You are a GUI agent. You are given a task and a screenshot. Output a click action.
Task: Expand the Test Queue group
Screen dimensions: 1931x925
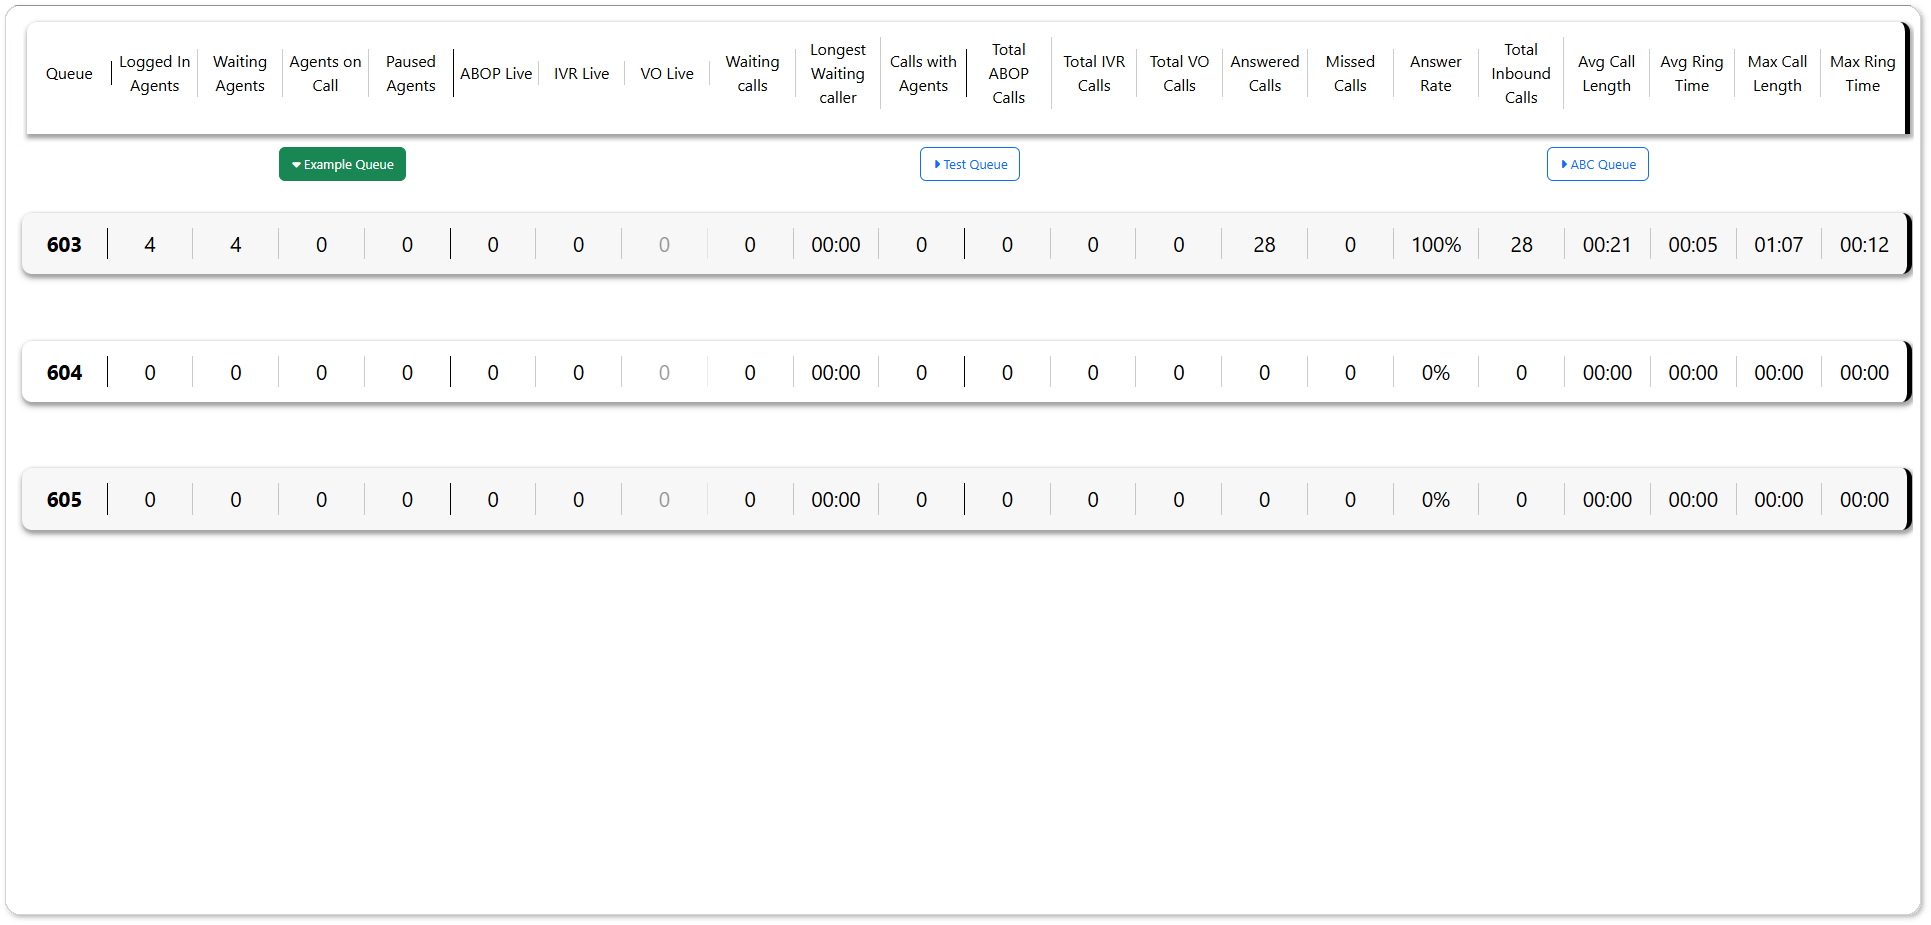click(x=969, y=164)
